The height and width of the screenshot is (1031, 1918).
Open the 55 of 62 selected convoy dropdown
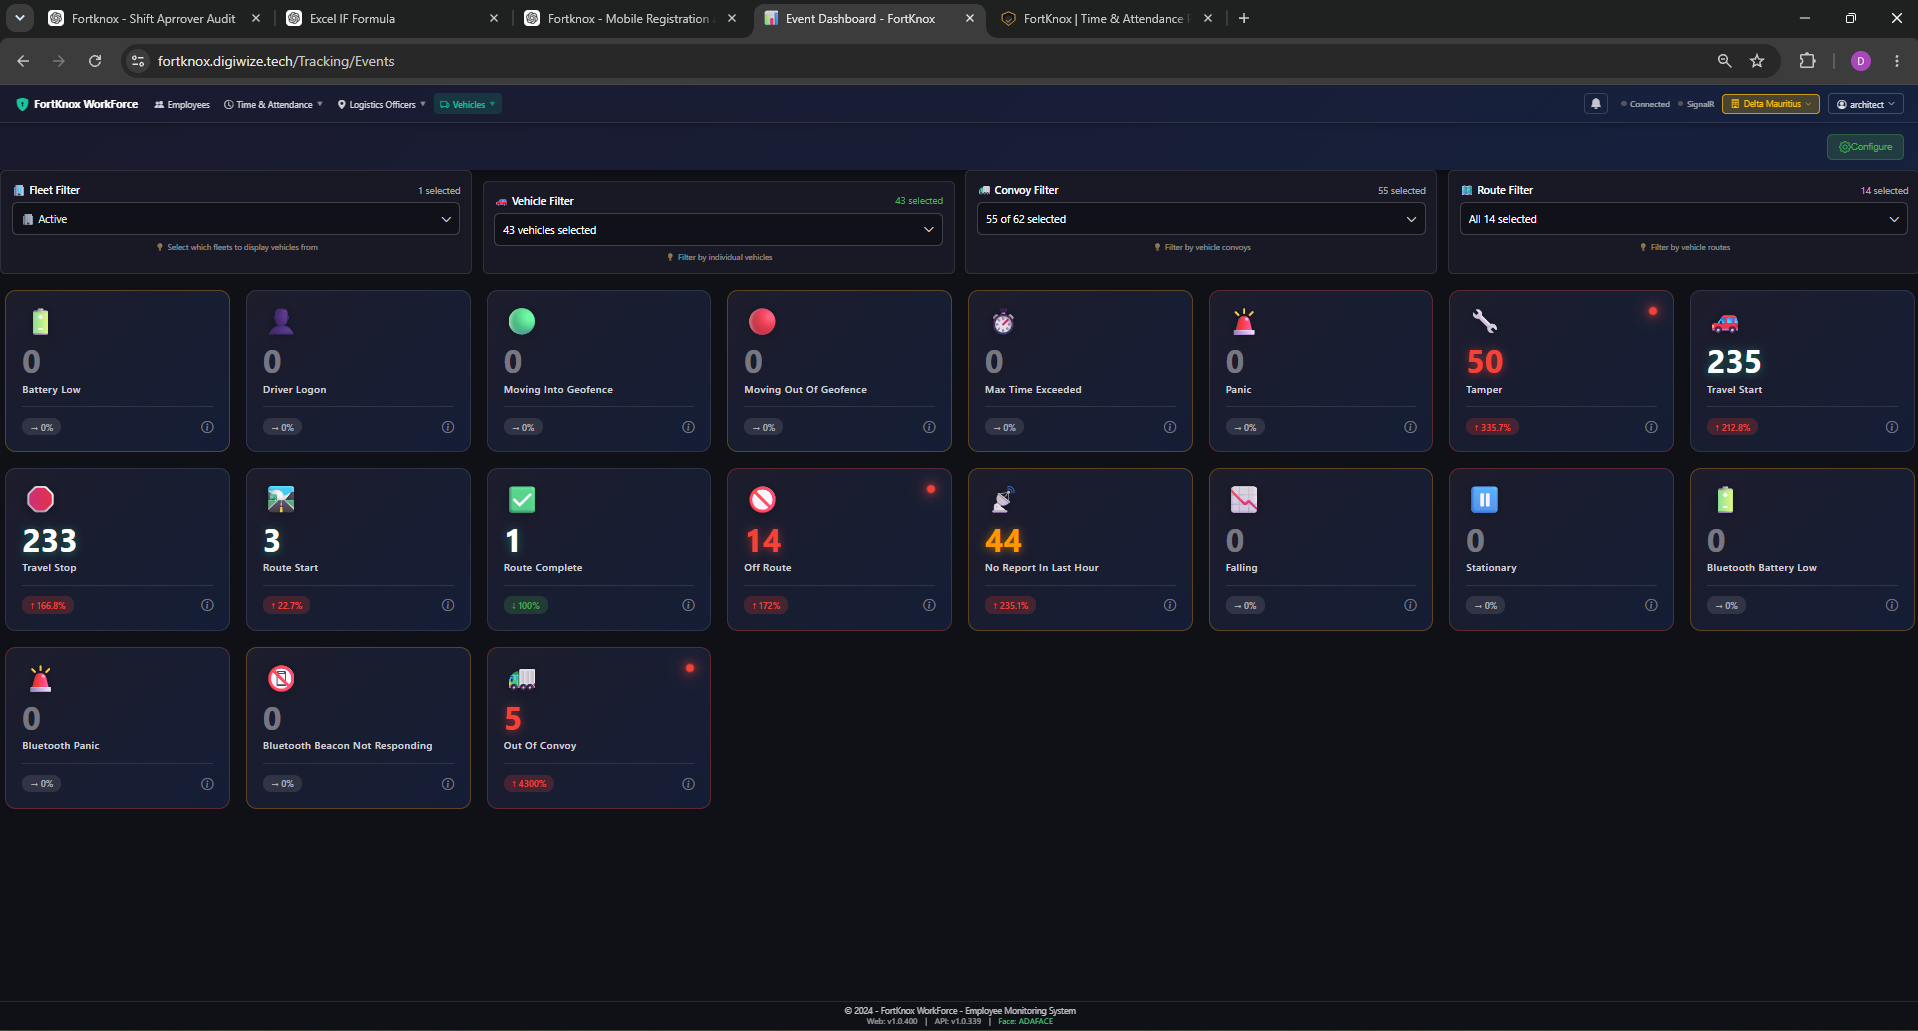pyautogui.click(x=1200, y=219)
